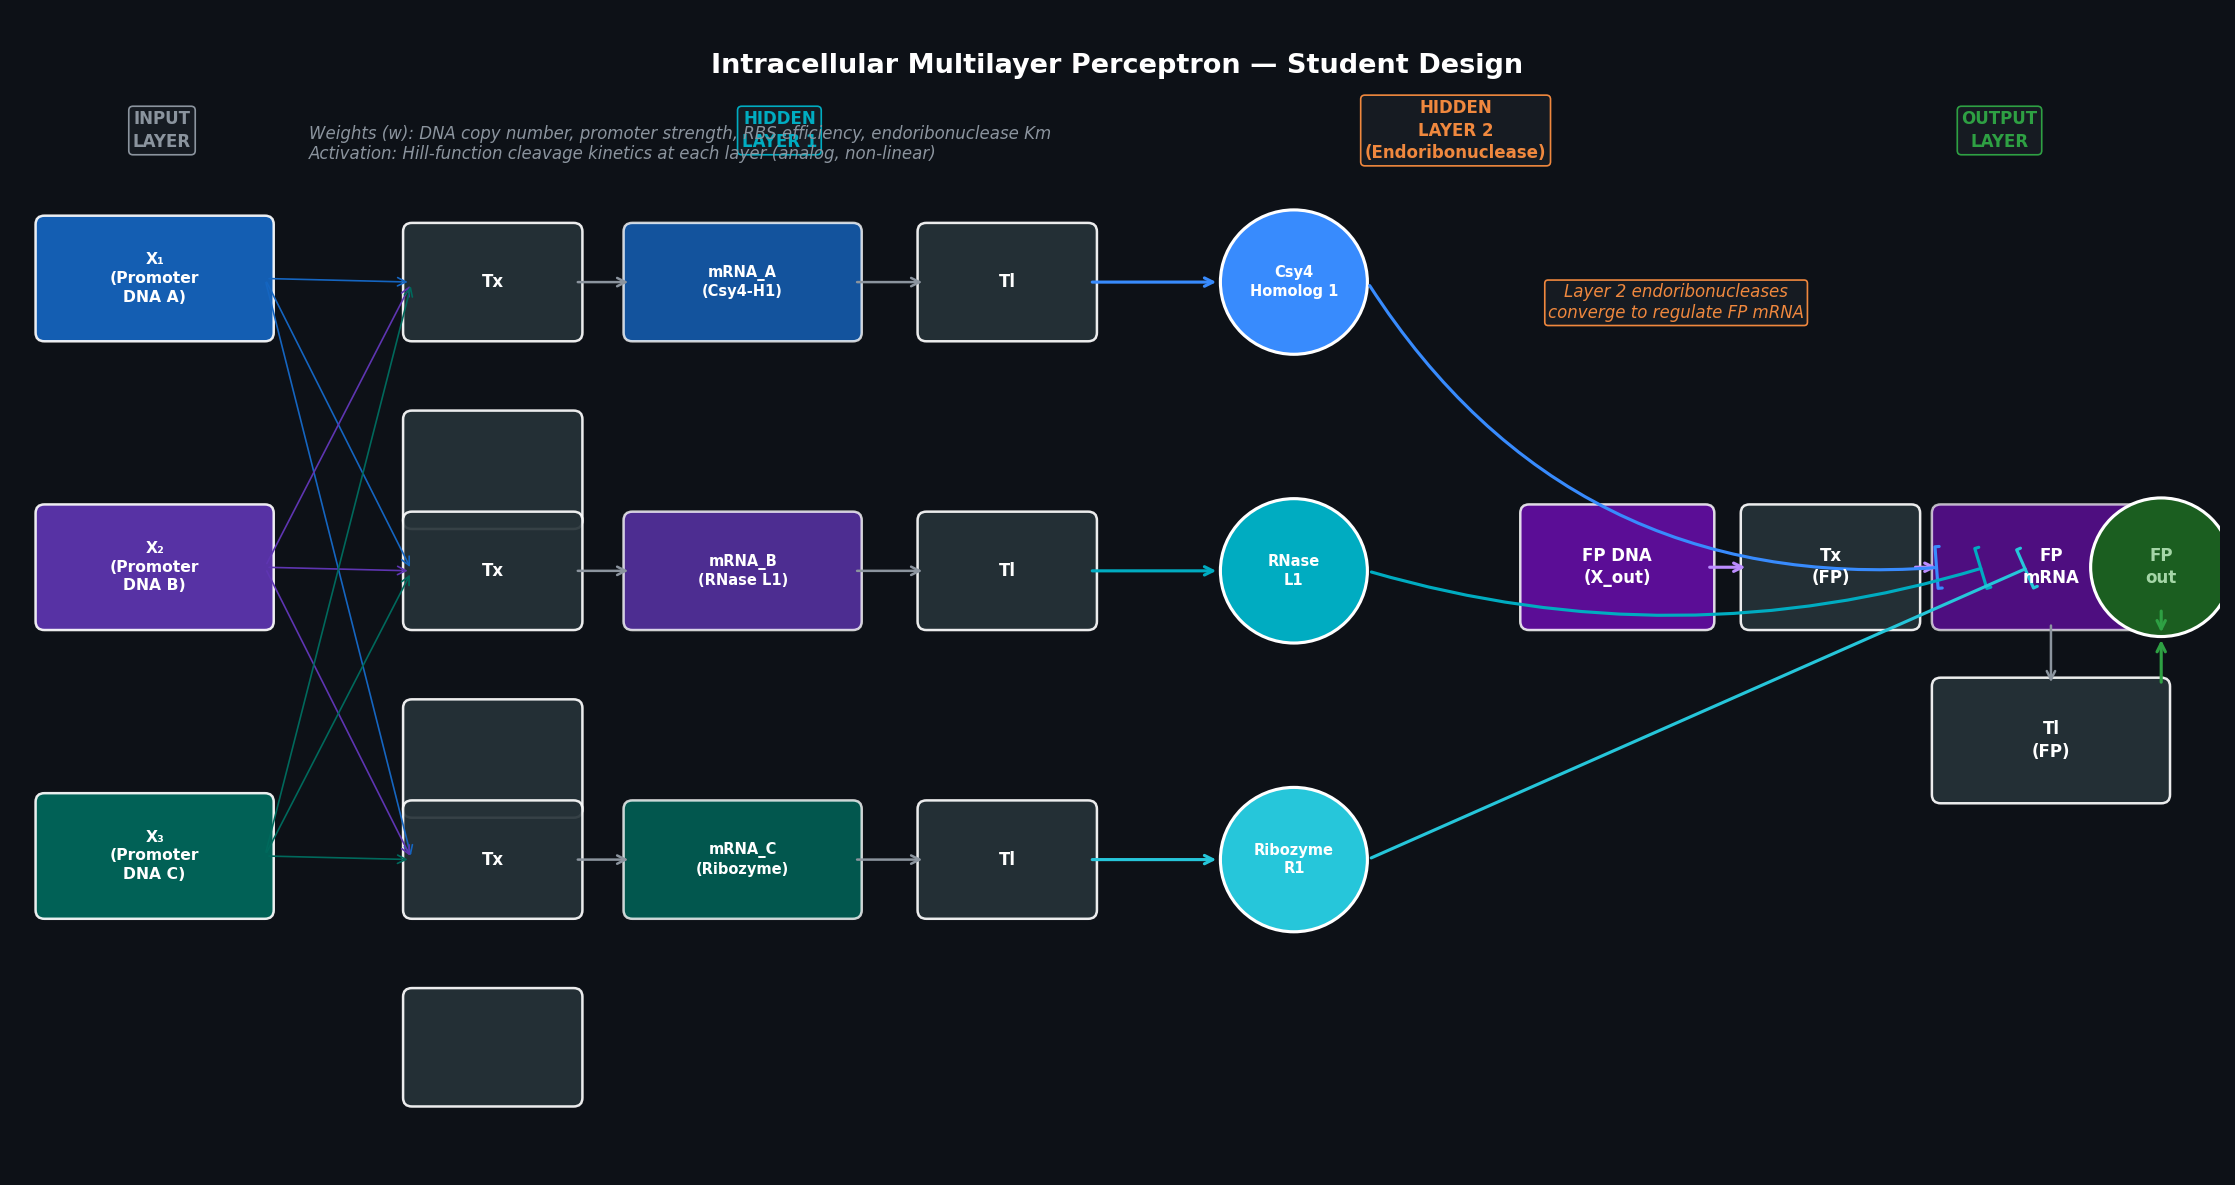This screenshot has height=1185, width=2235.
Task: Click the 'Layer 2 endoribonucleases converge' annotation
Action: pos(1676,302)
